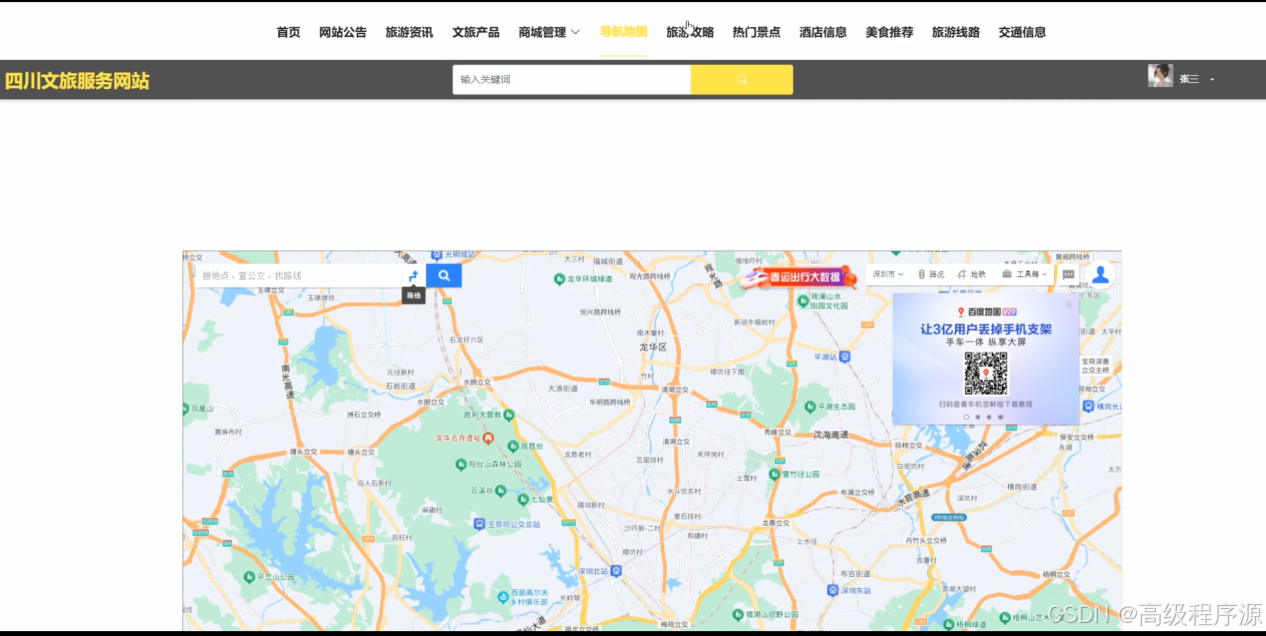Click the 观澜山水田园文化园 marker
Viewport: 1266px width, 636px height.
tap(804, 300)
